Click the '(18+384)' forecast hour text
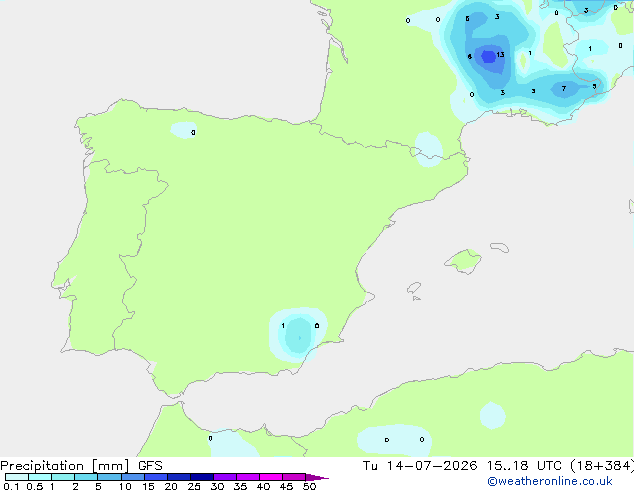The width and height of the screenshot is (634, 490). coord(602,466)
